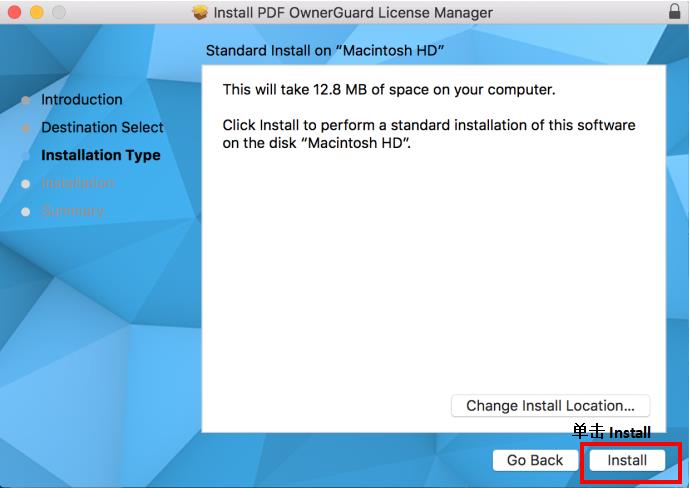Click the dimmed Summary step
Screen dimensions: 689x488
73,211
